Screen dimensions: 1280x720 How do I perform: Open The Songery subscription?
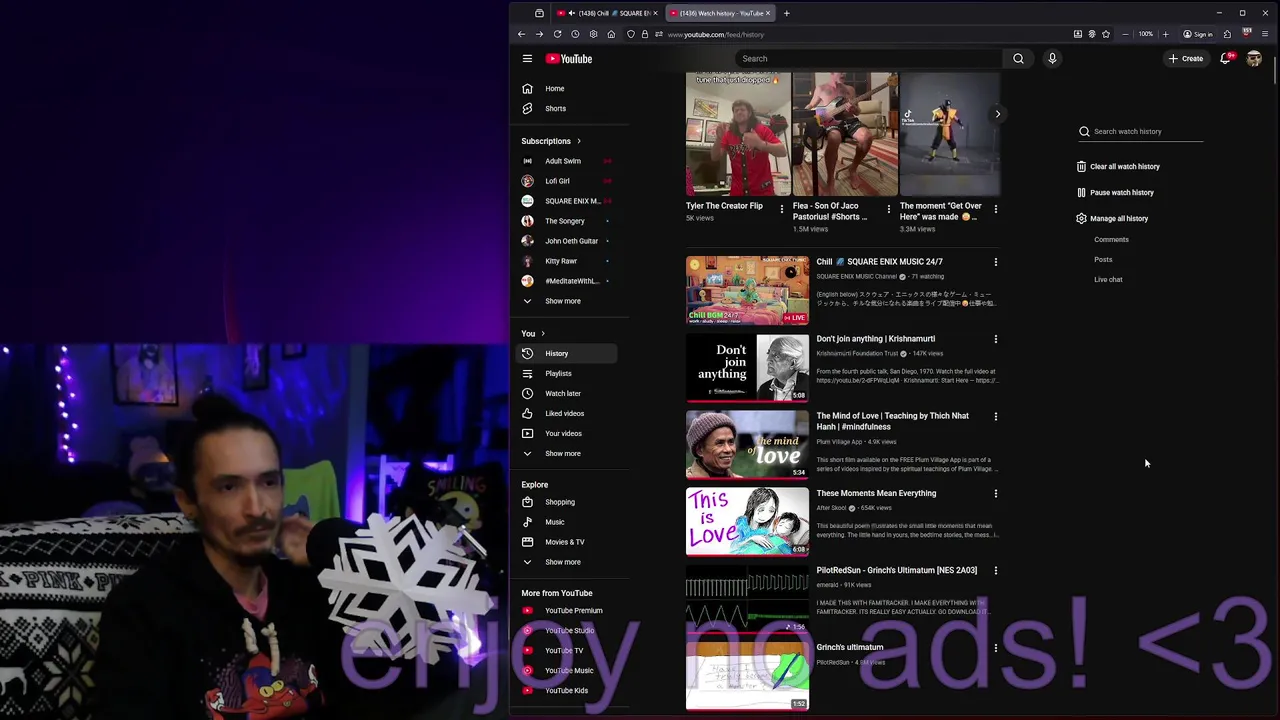click(x=567, y=221)
